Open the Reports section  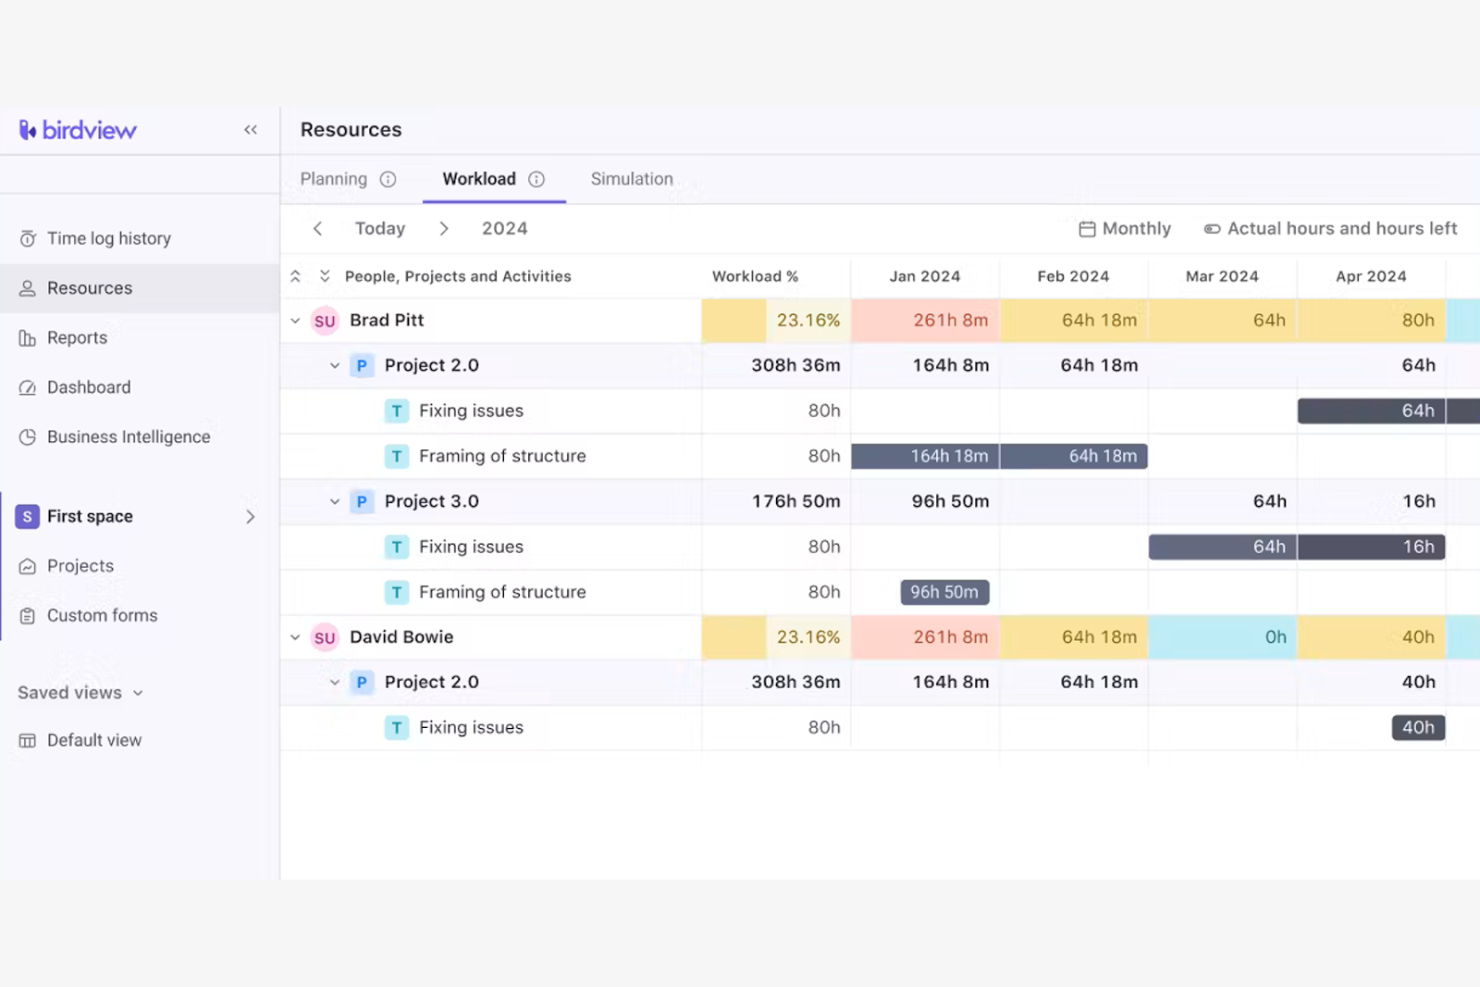[77, 337]
